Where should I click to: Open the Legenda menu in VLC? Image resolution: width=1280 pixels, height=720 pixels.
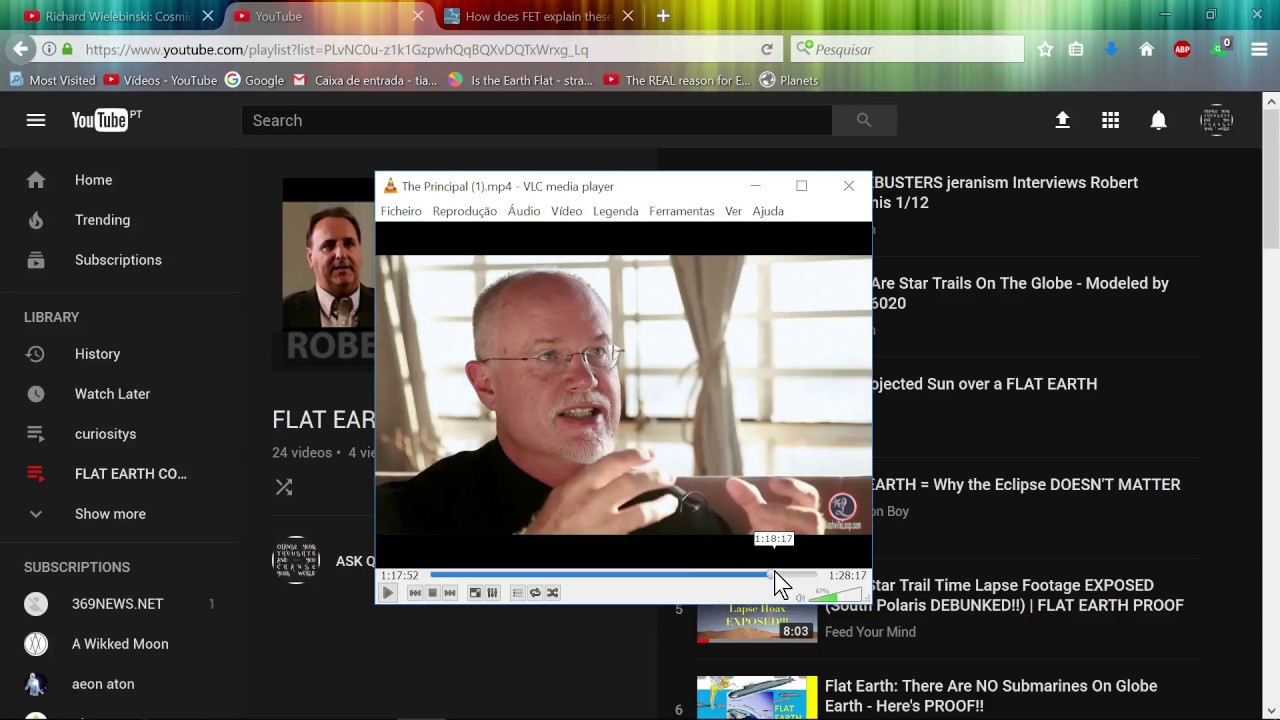click(x=615, y=211)
